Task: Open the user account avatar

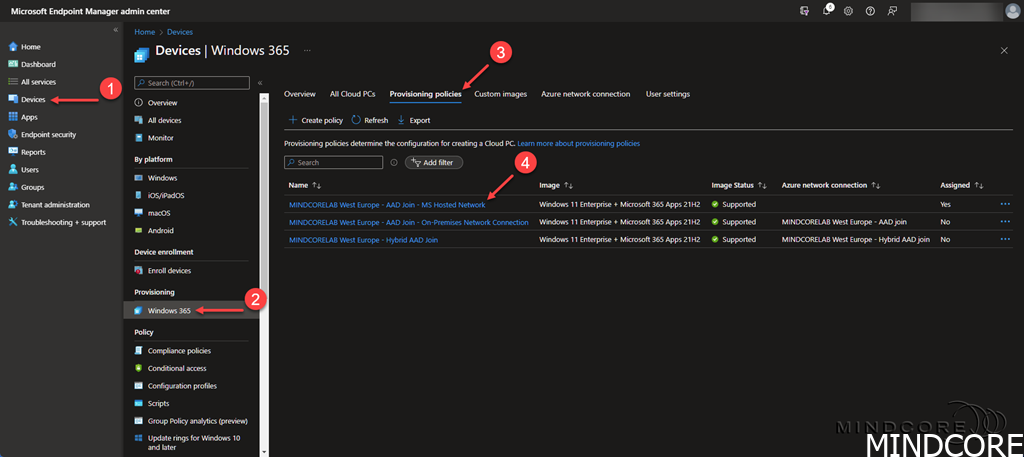Action: click(1011, 11)
